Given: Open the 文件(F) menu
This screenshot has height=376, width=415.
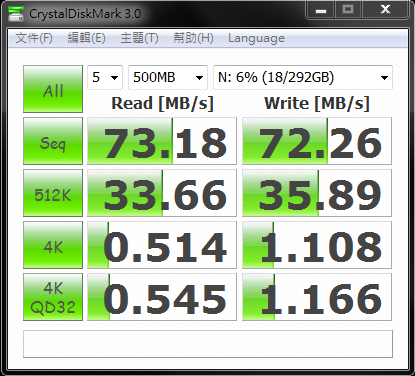Looking at the screenshot, I should [x=34, y=38].
